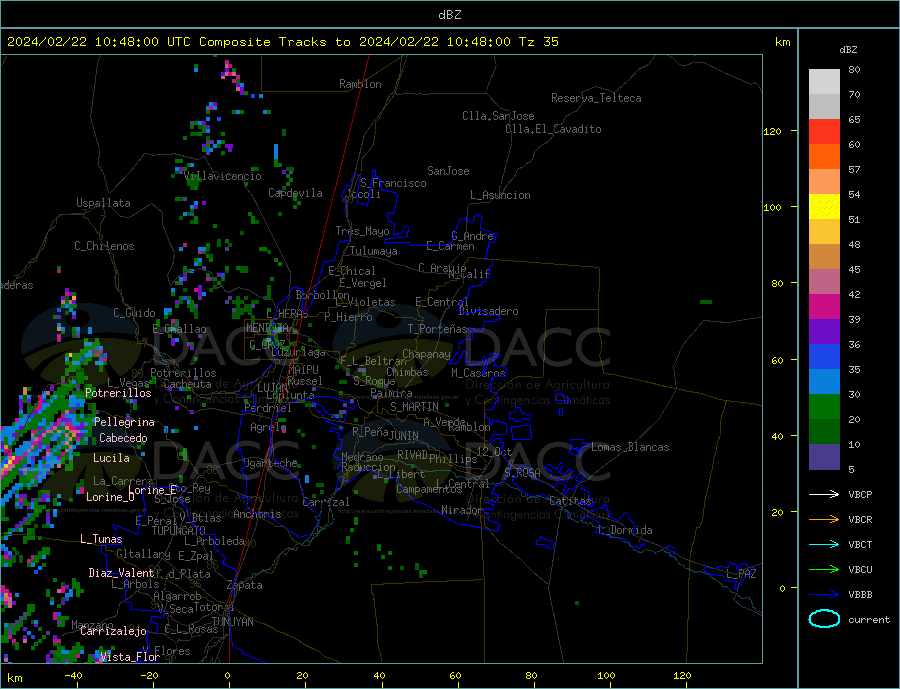Click the Mirador map label
Viewport: 900px width, 689px height.
click(x=463, y=510)
